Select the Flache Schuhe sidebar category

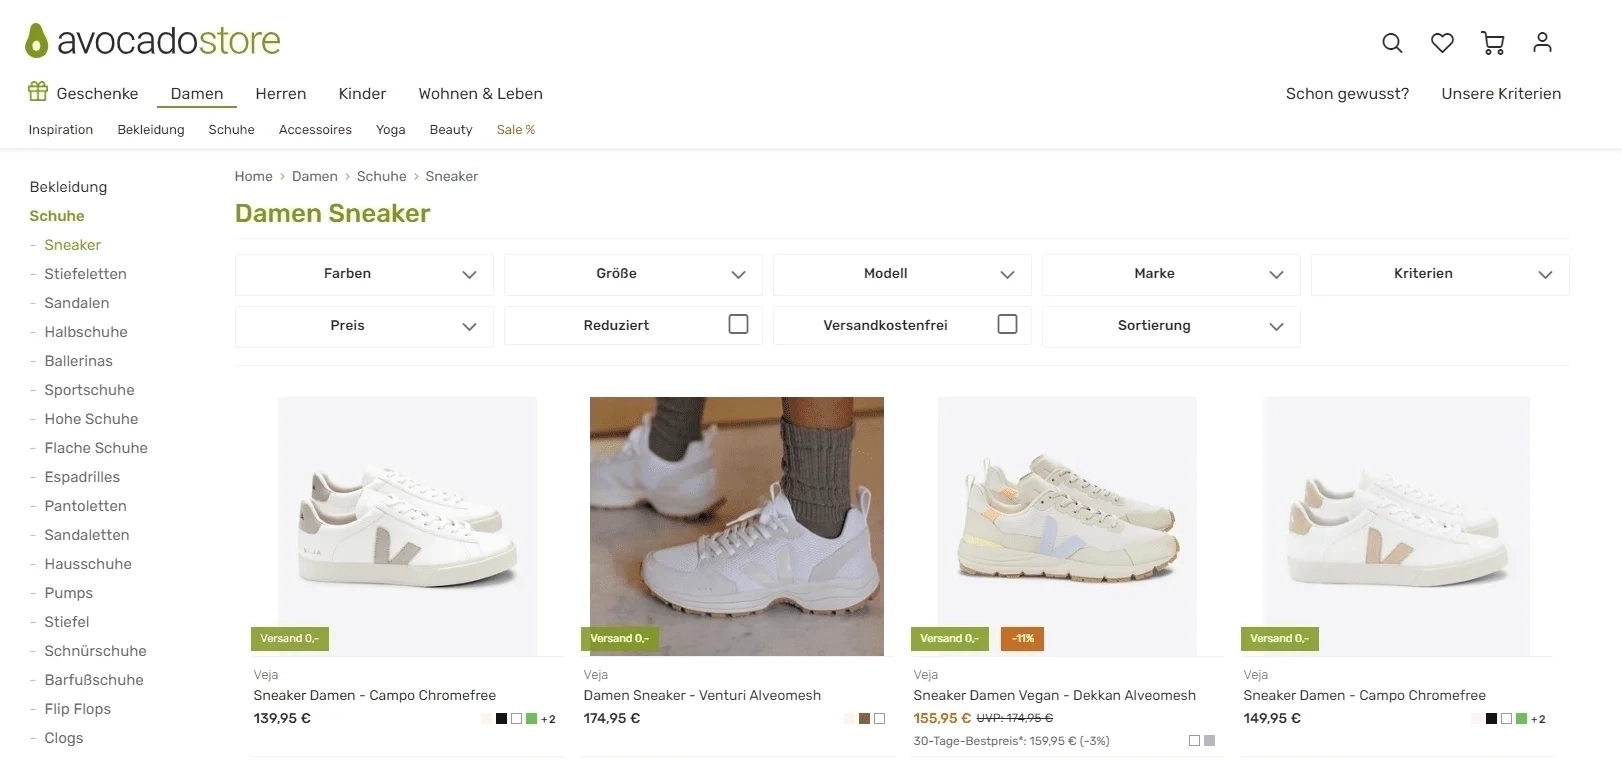tap(96, 448)
